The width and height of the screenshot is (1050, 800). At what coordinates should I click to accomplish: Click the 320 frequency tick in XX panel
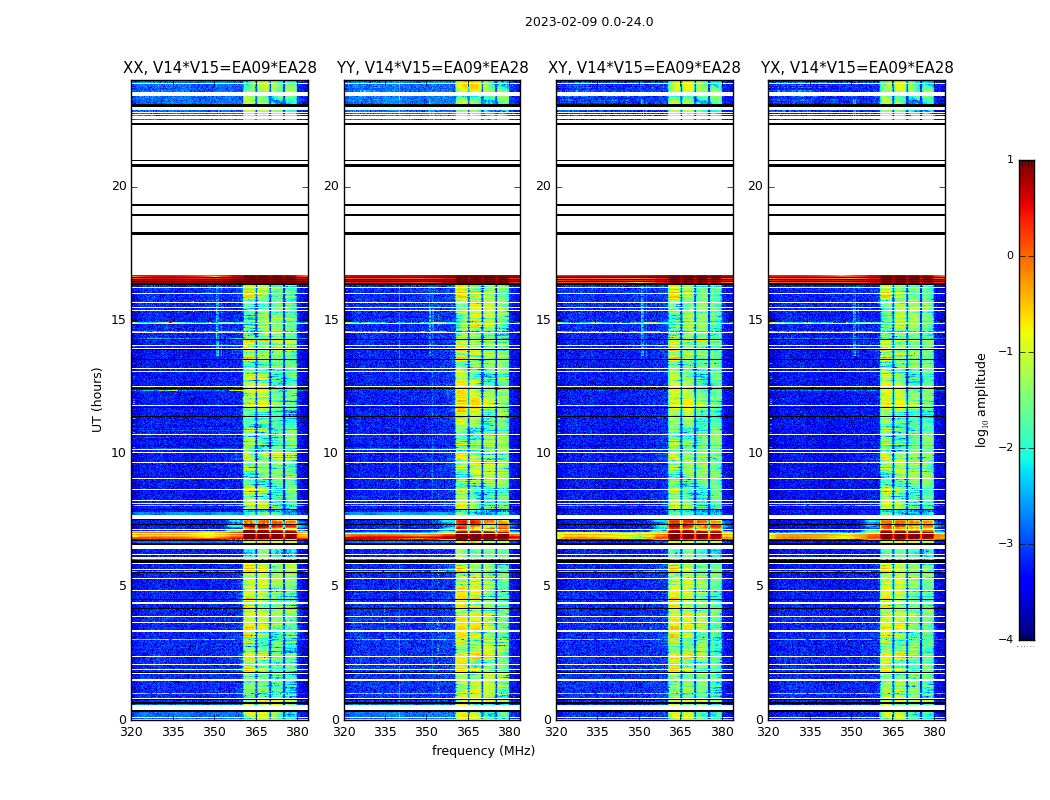point(131,732)
